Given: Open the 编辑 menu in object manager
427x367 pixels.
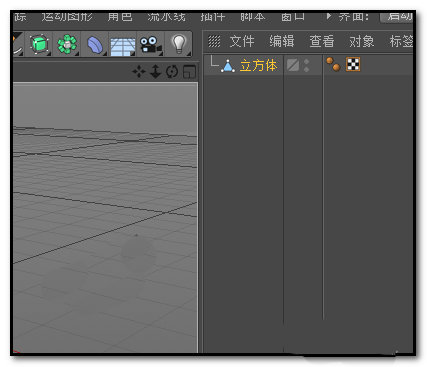Looking at the screenshot, I should point(282,41).
